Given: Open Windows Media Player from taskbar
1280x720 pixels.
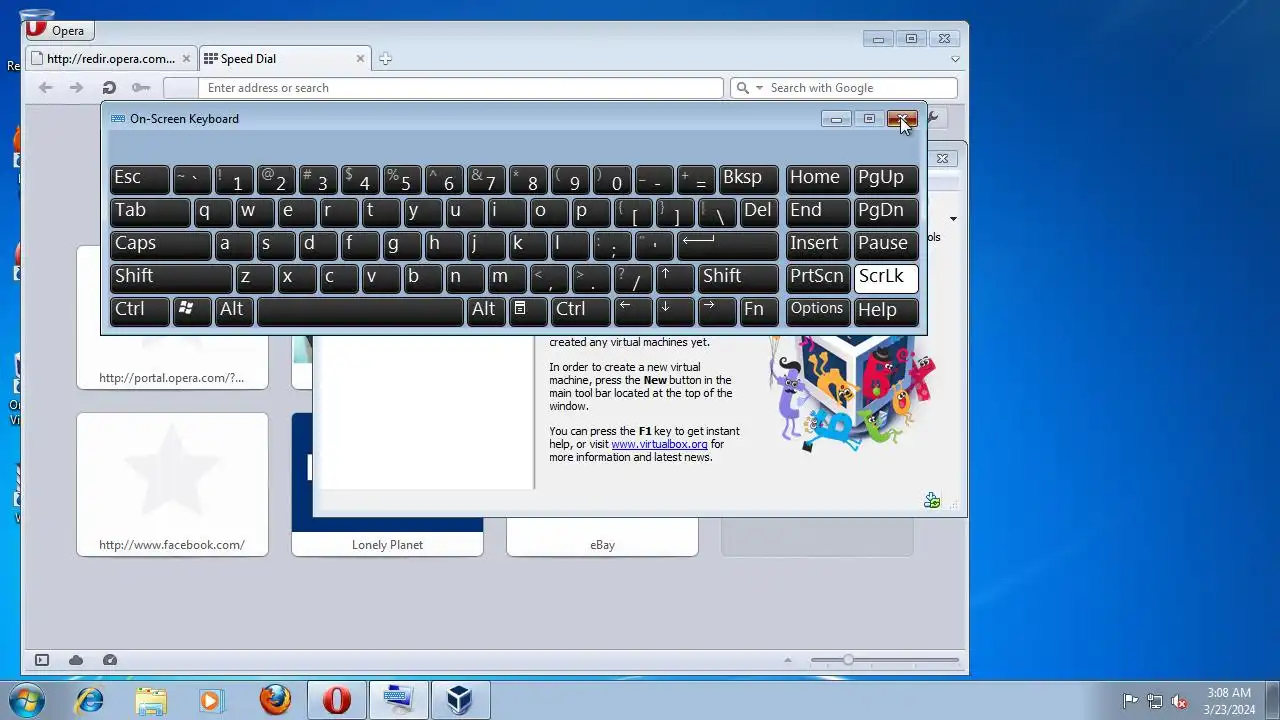Looking at the screenshot, I should (x=211, y=700).
